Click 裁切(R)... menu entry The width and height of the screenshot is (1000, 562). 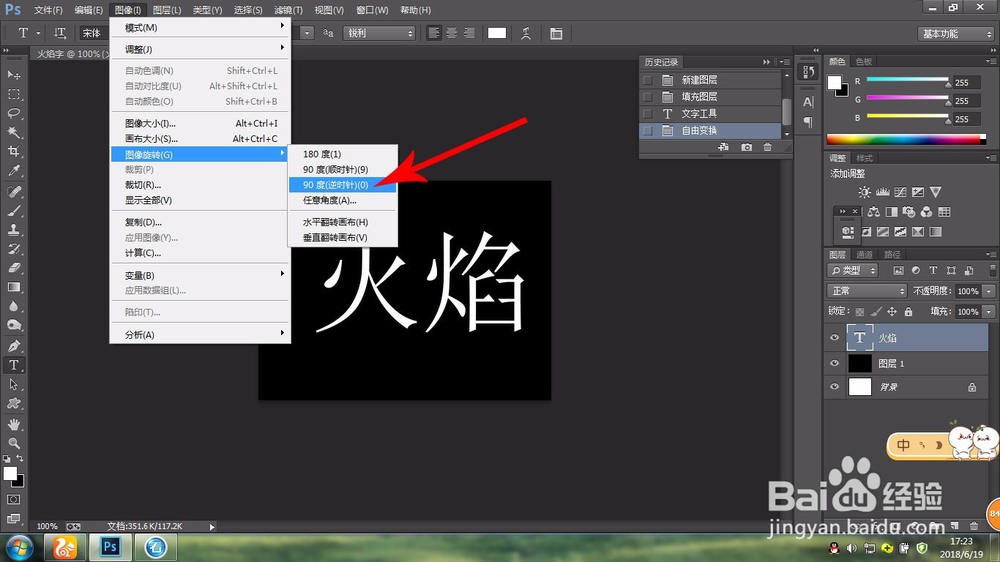pyautogui.click(x=200, y=185)
